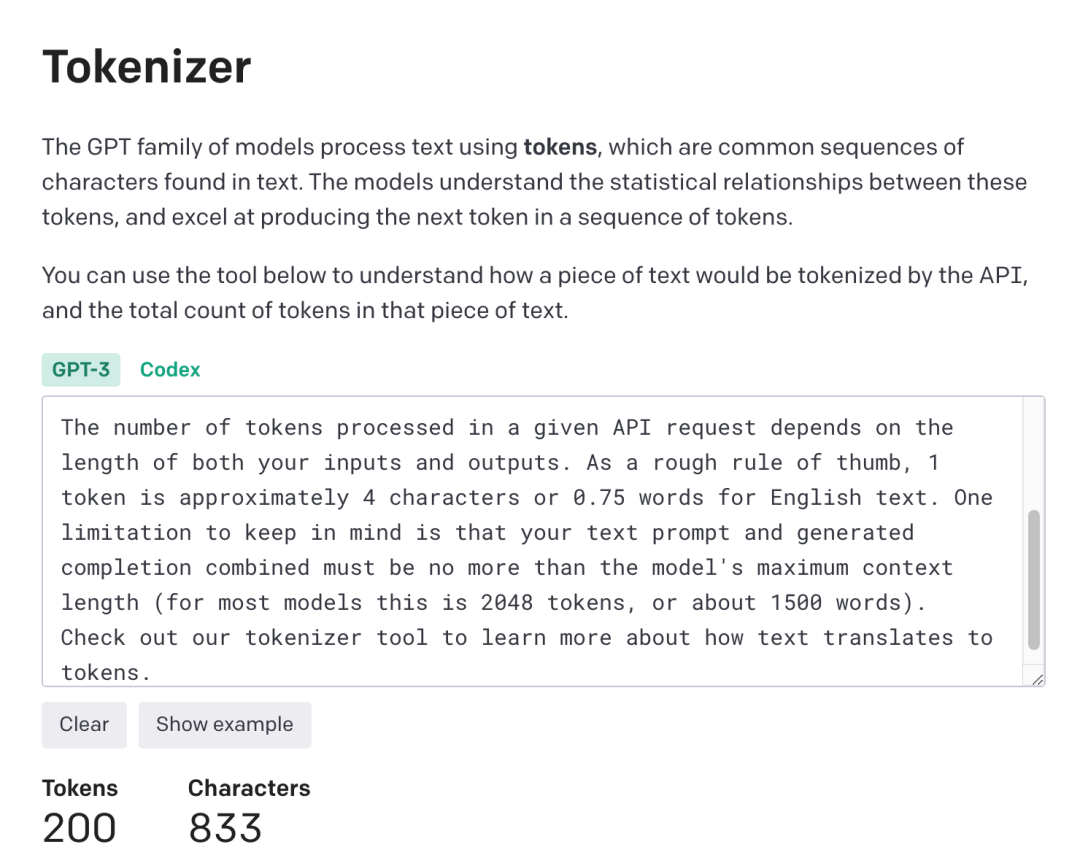The height and width of the screenshot is (855, 1080).
Task: Switch to the Codex tab
Action: (x=169, y=369)
